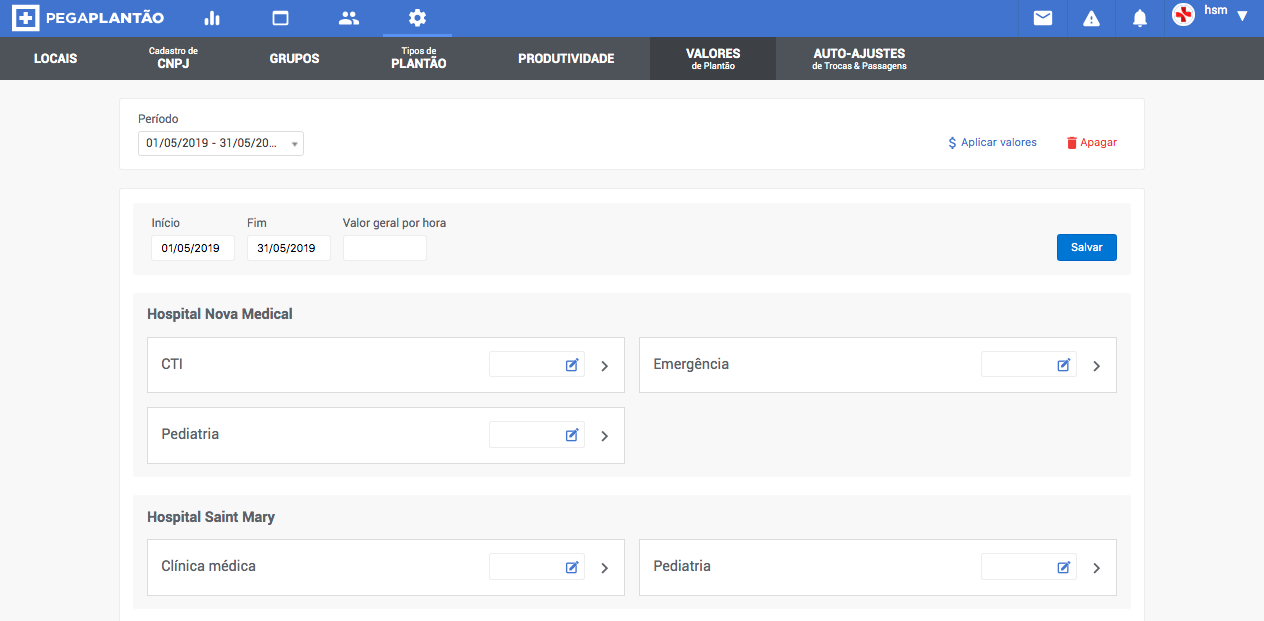Click the Clínica médica value input field
The image size is (1264, 621).
(537, 567)
